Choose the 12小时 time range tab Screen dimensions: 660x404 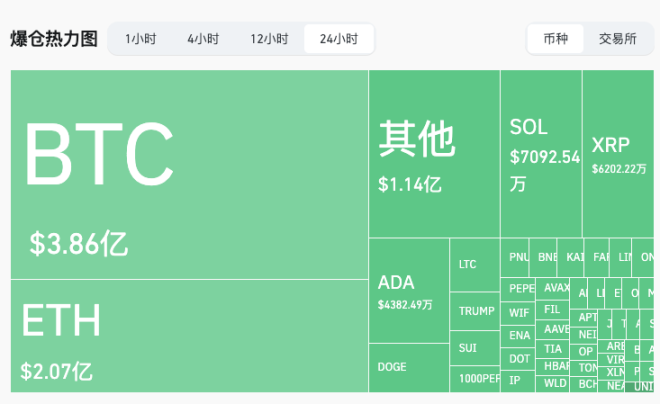tap(269, 39)
